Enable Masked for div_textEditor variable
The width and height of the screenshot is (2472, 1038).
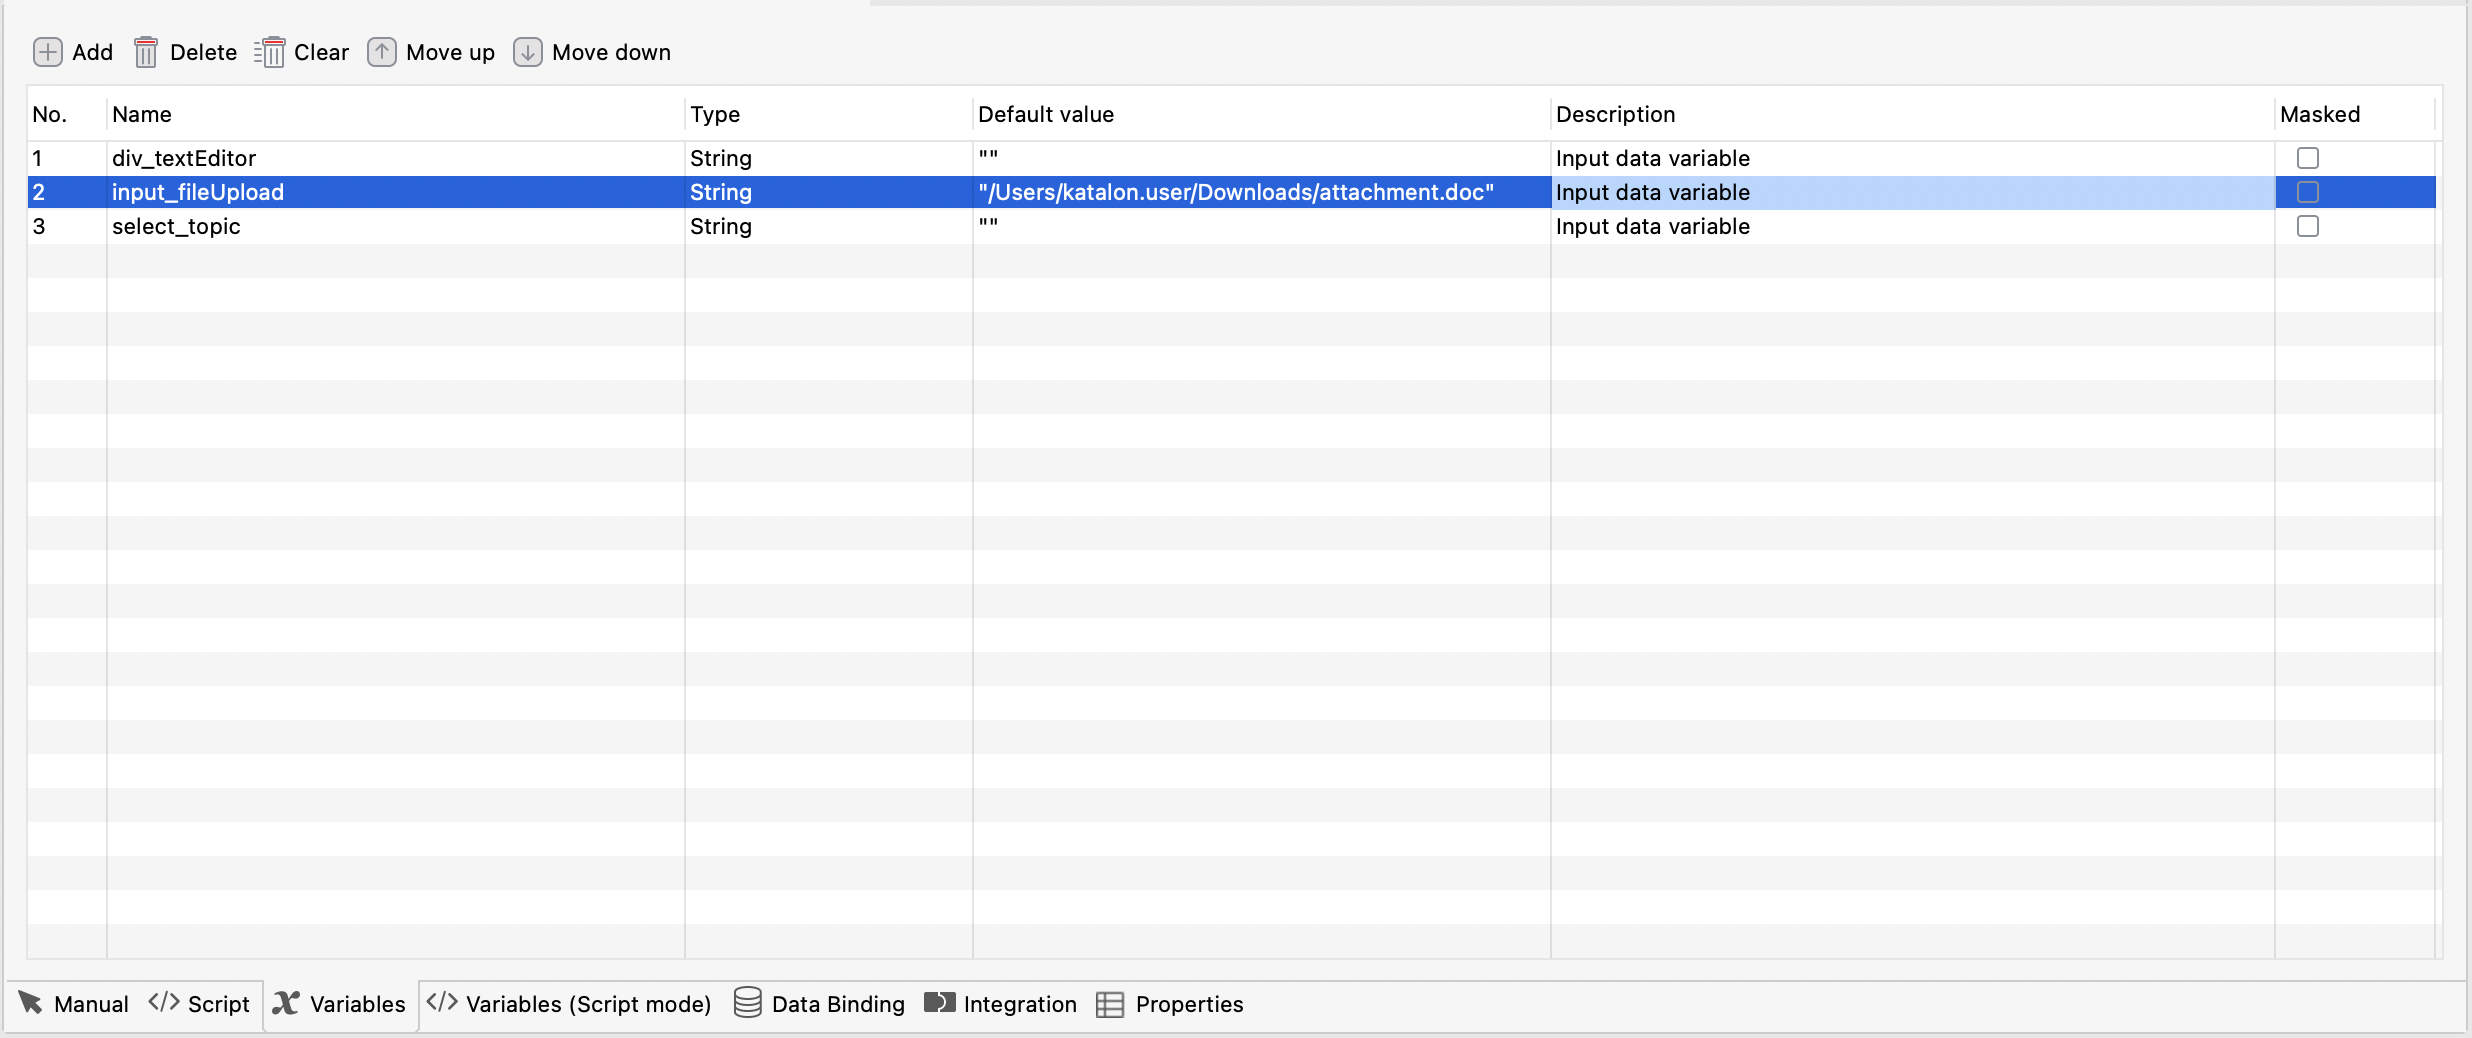[x=2308, y=157]
